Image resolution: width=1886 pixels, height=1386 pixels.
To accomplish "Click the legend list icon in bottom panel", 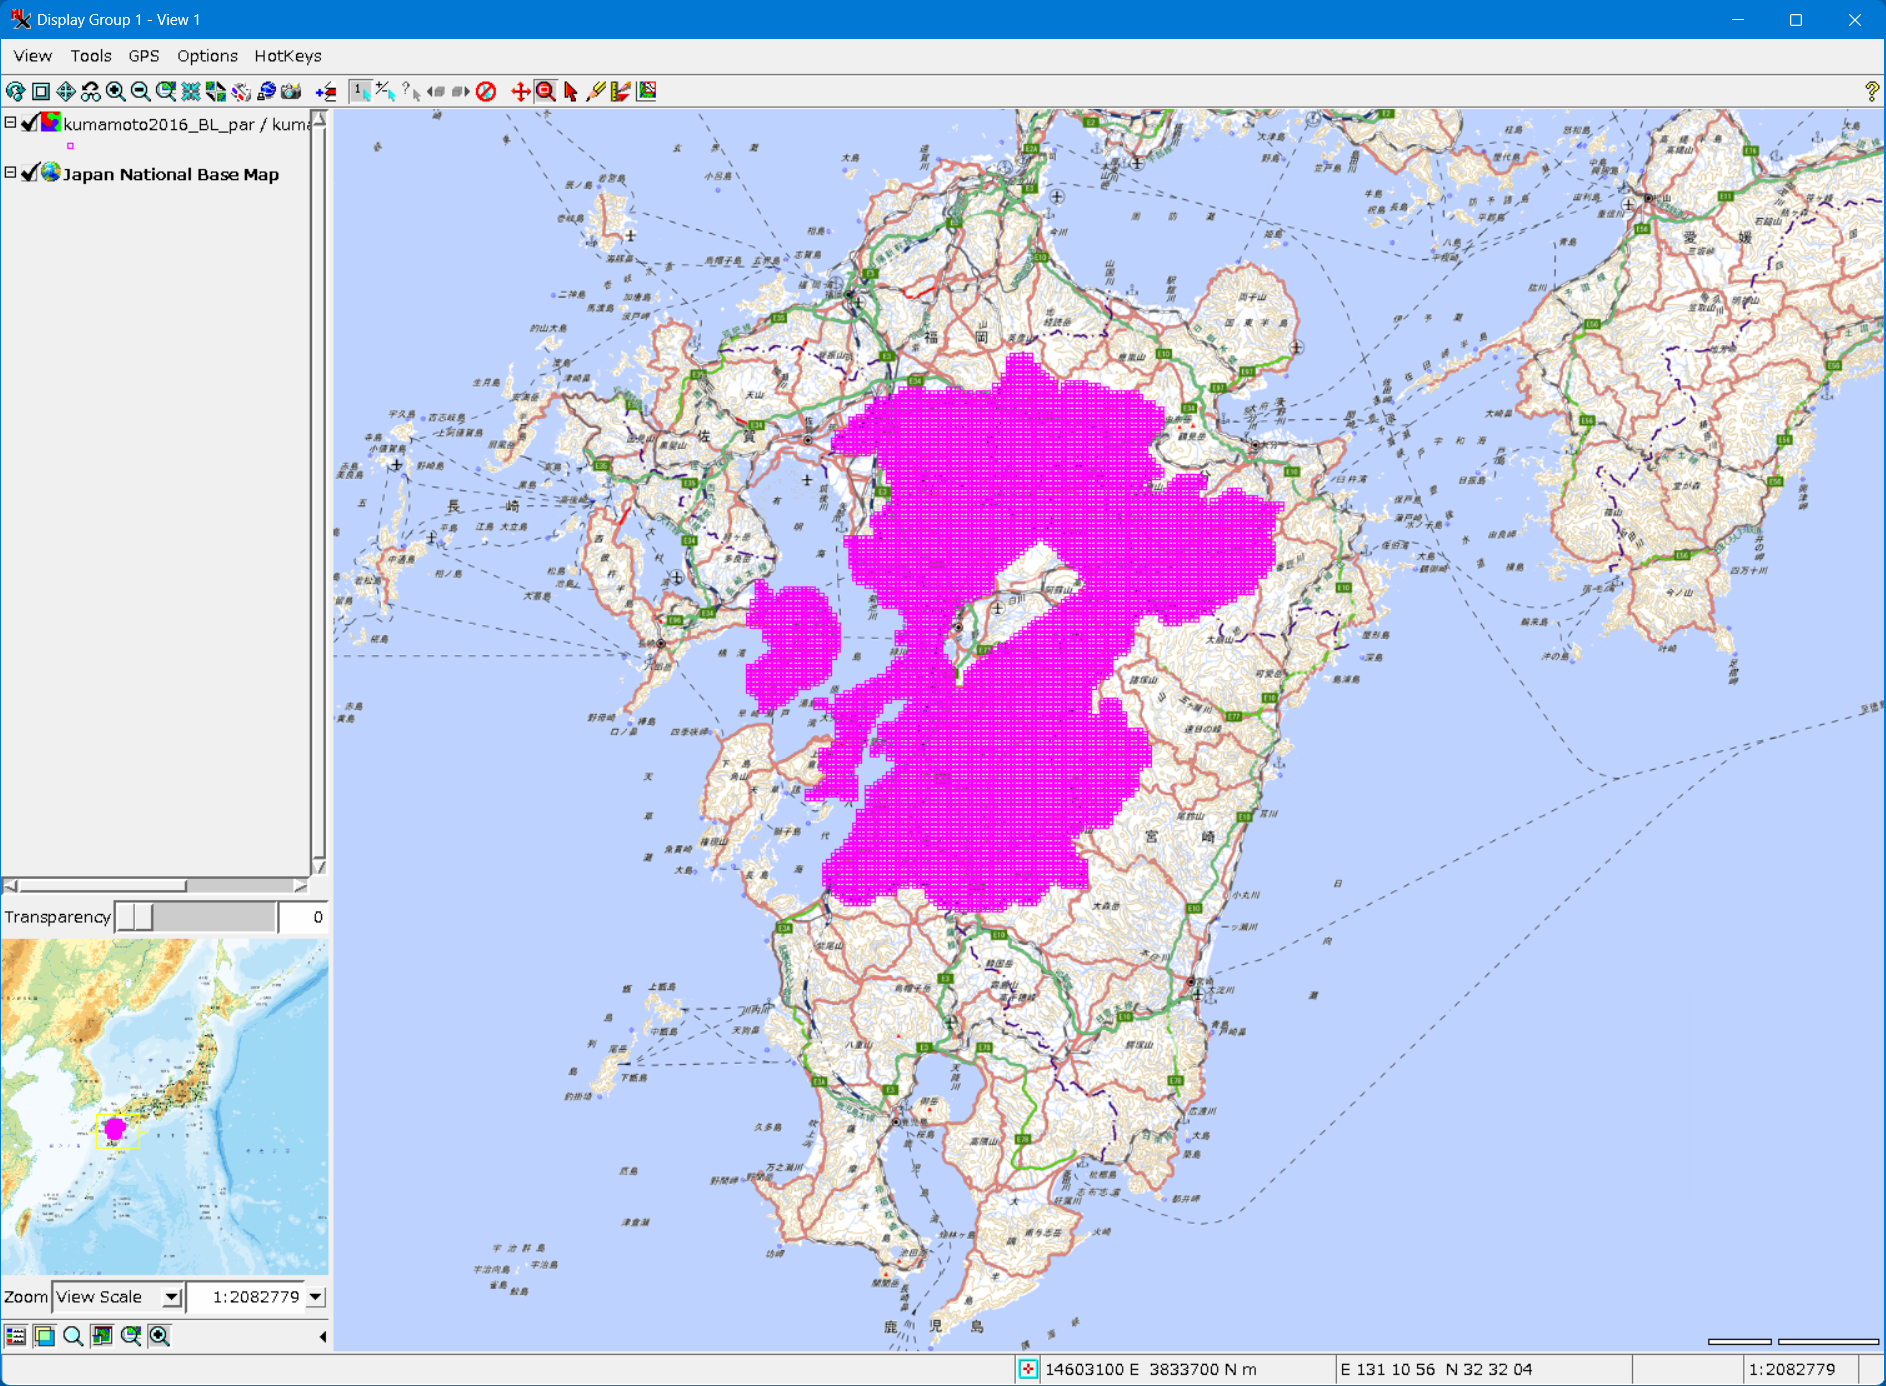I will 16,1336.
